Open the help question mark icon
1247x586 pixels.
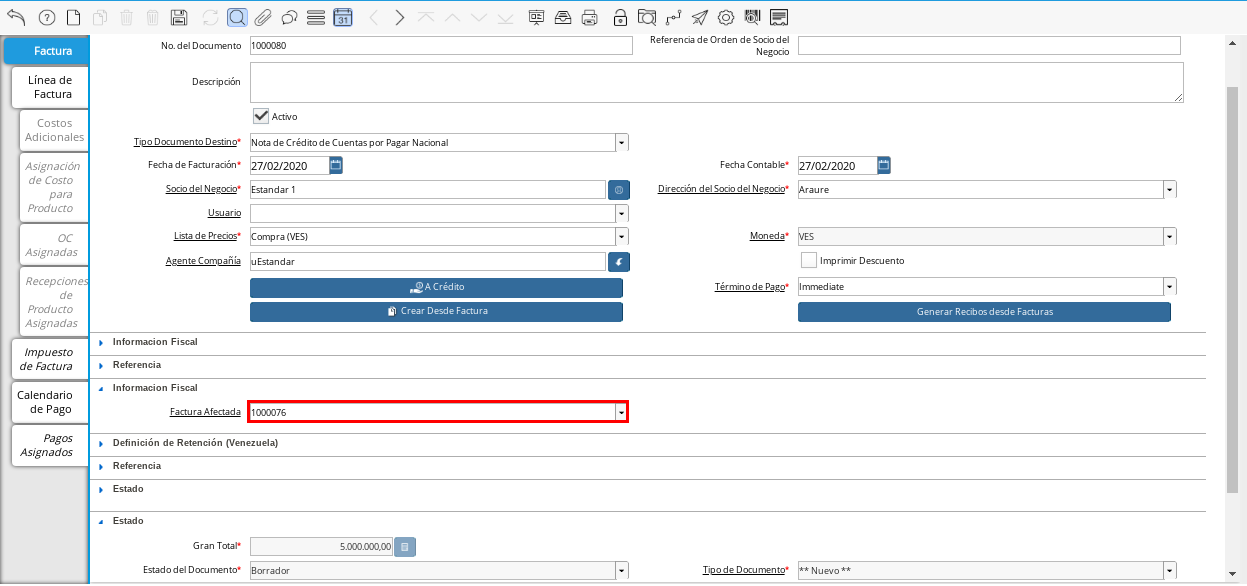[46, 17]
